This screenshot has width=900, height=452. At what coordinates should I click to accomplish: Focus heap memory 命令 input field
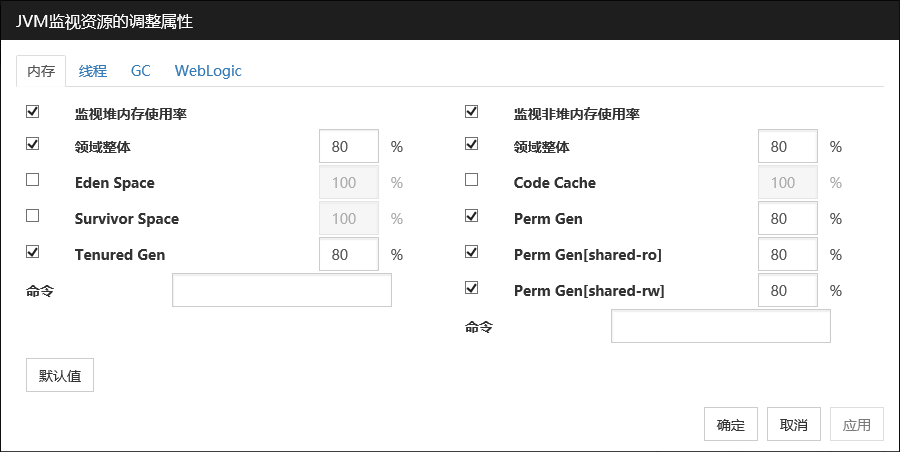tap(282, 290)
